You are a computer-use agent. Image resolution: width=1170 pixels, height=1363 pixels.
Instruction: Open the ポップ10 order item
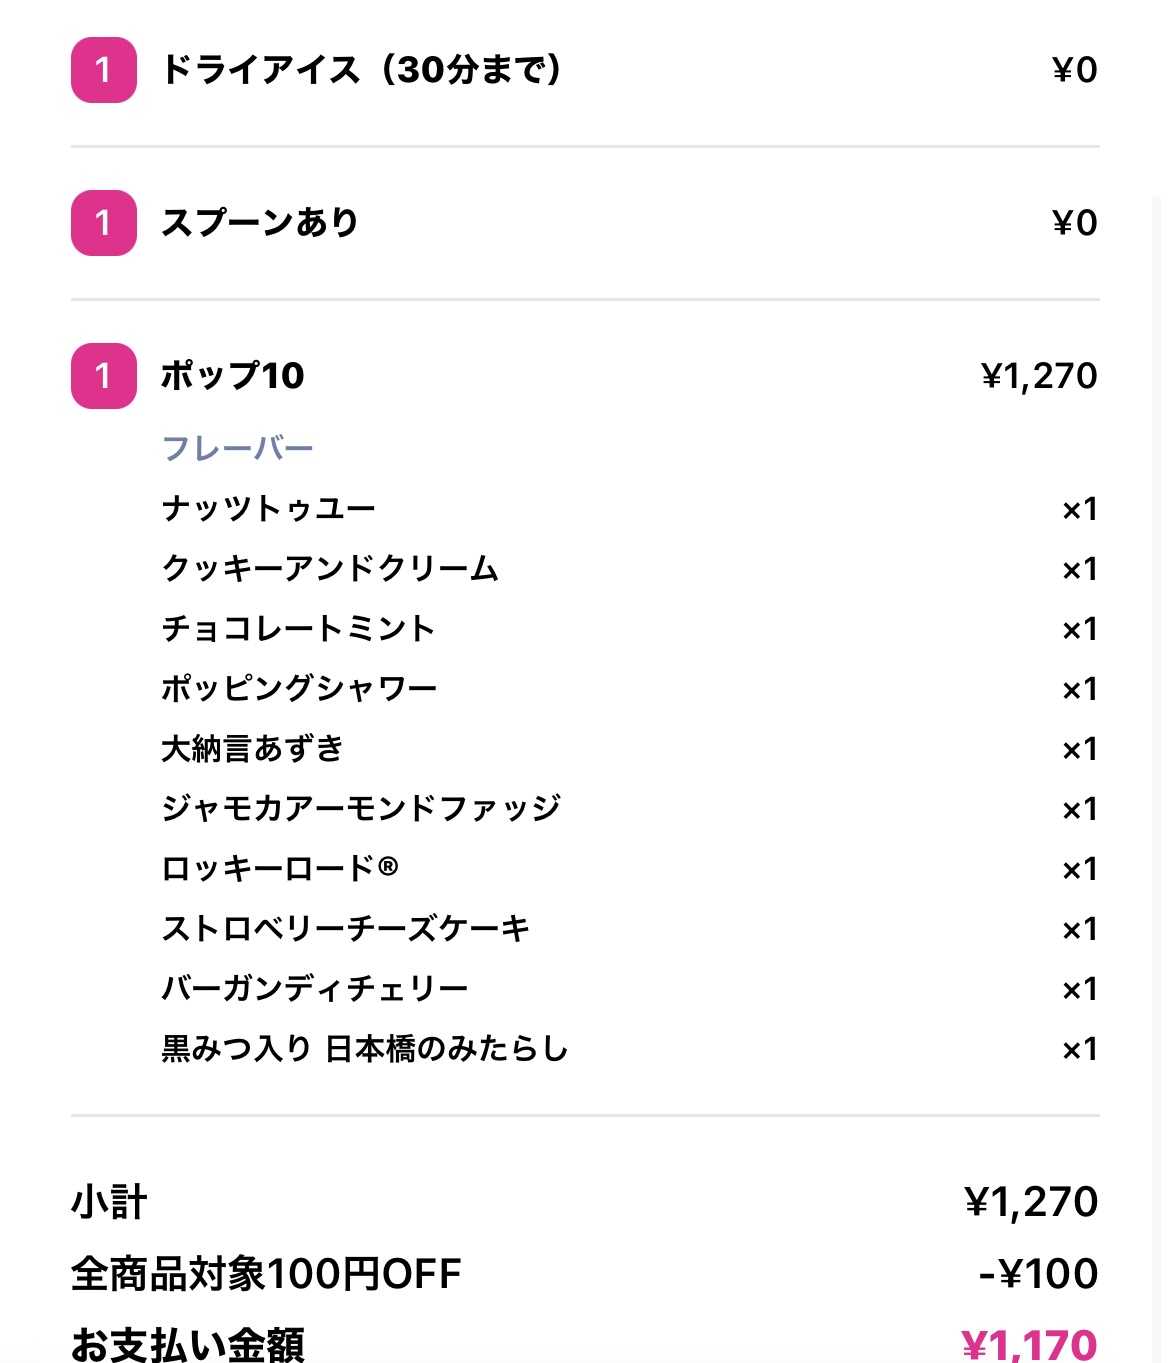pos(232,376)
